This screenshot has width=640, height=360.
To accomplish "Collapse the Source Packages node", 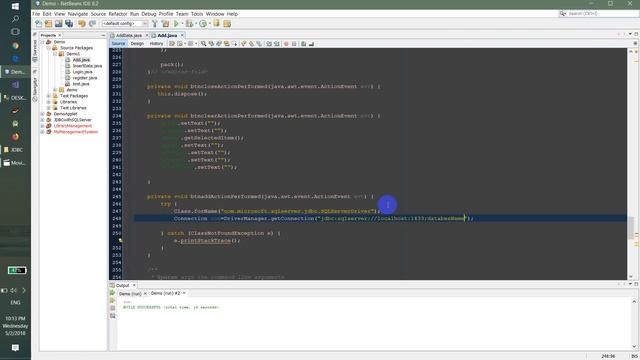I will click(x=49, y=48).
